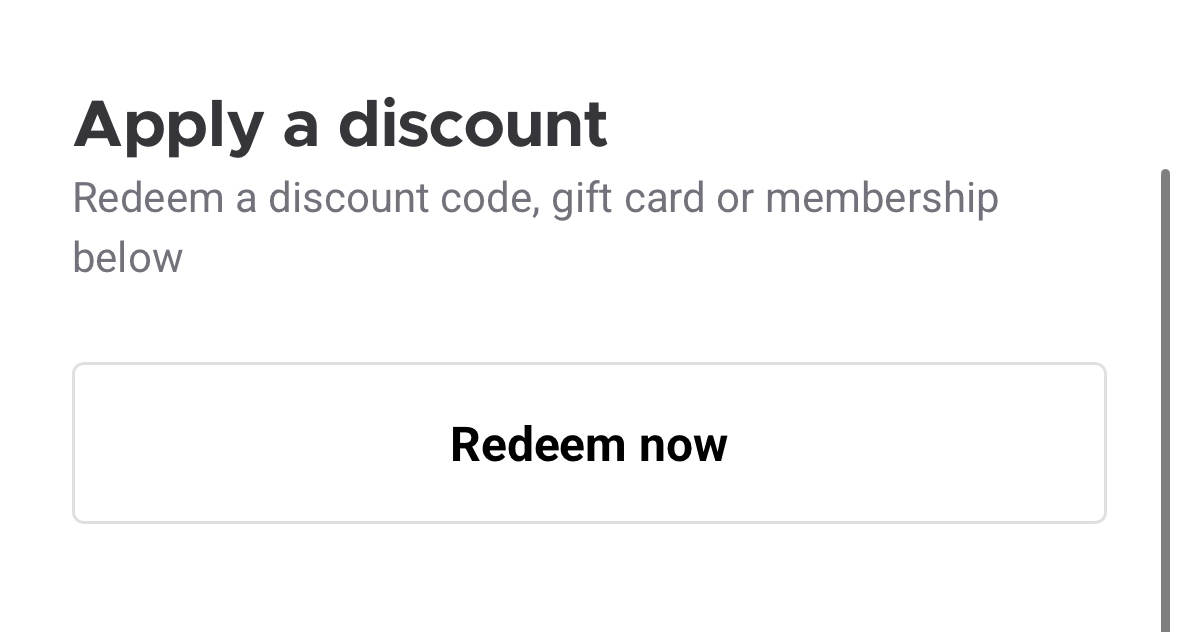The image size is (1179, 632).
Task: Tap the "Redeem now" label text
Action: point(589,444)
